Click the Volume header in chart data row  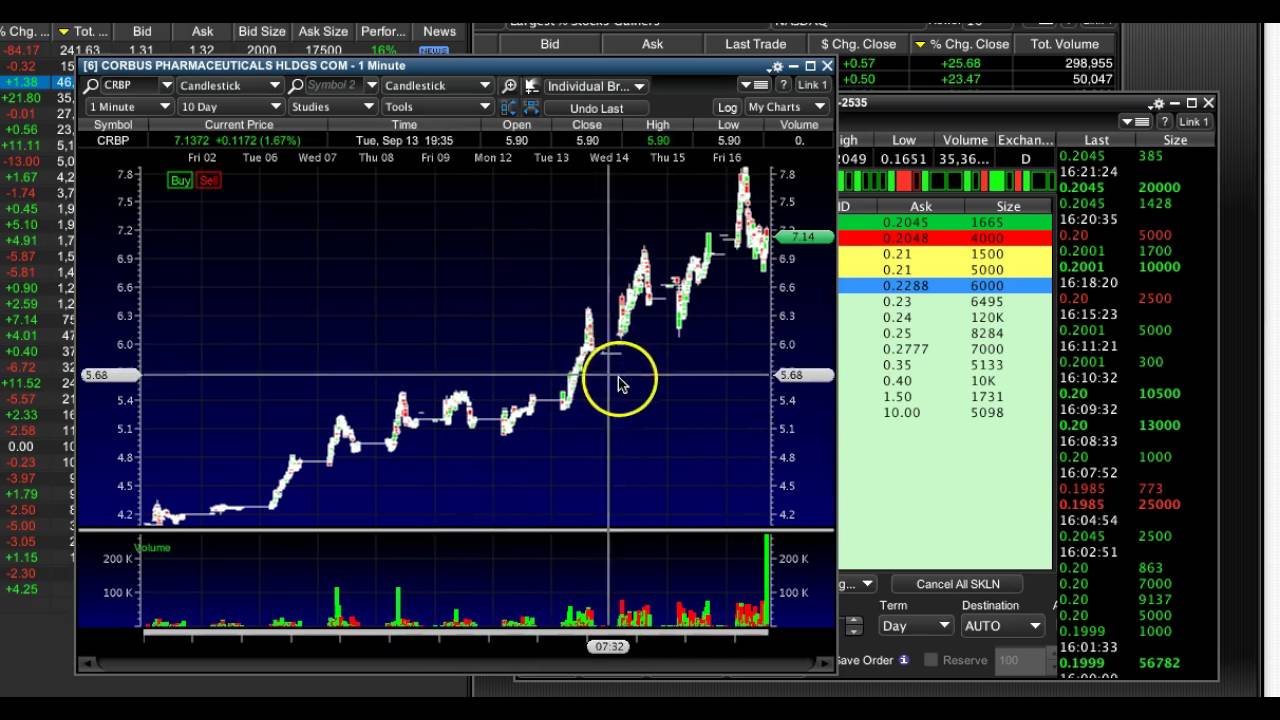pos(799,125)
